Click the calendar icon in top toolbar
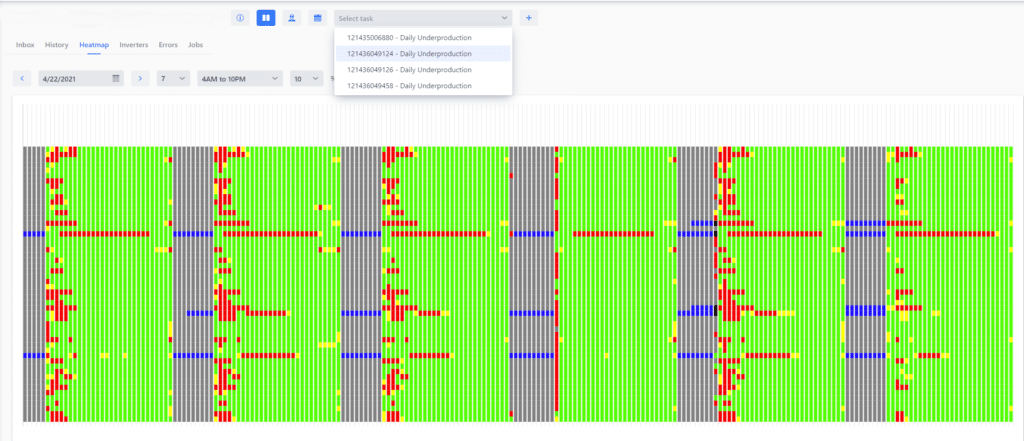Screen dimensions: 1024x441 click(x=317, y=18)
